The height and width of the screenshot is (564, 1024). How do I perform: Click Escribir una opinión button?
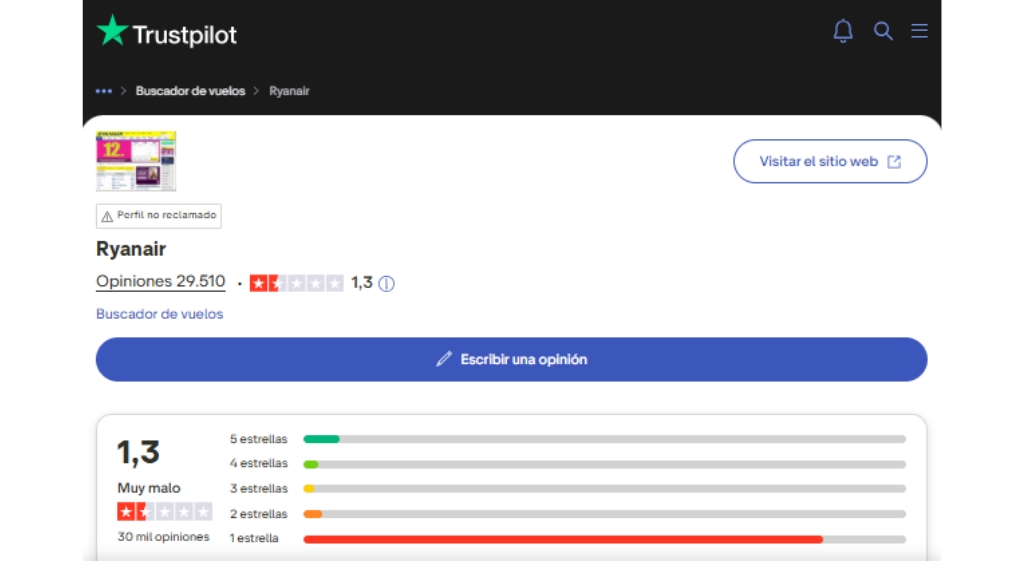pos(511,360)
